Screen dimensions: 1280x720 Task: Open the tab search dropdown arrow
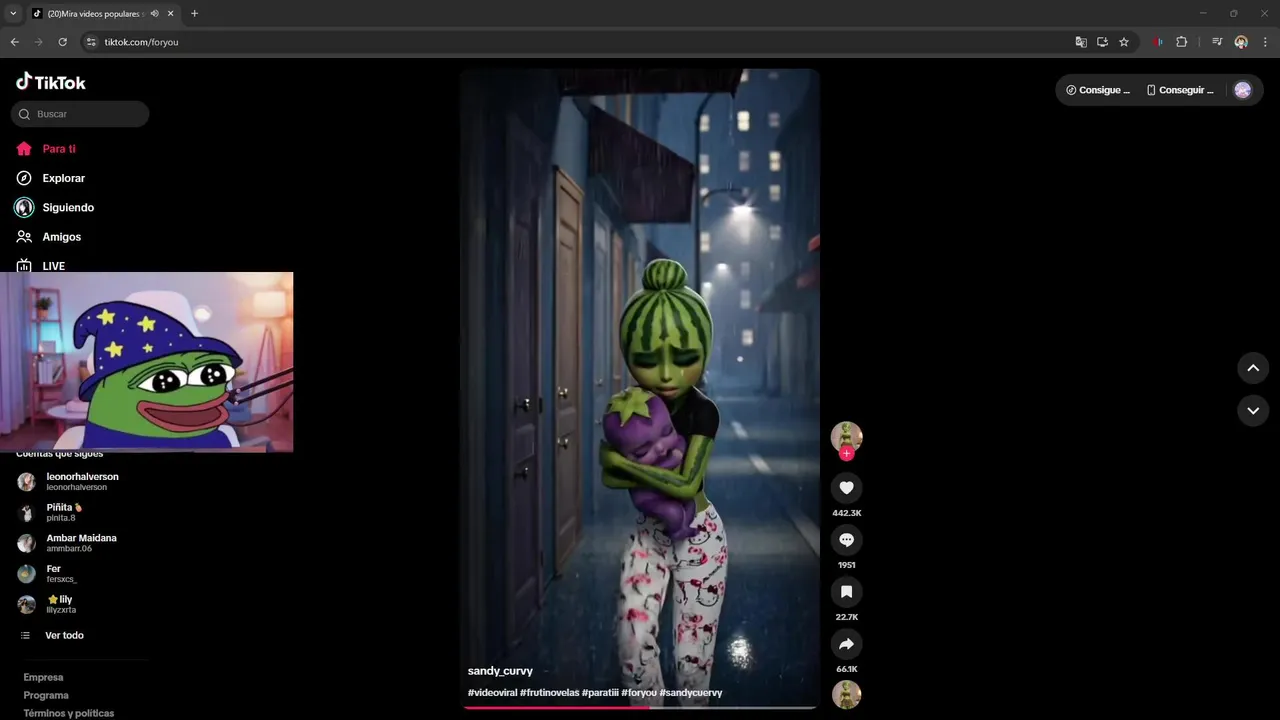(12, 14)
